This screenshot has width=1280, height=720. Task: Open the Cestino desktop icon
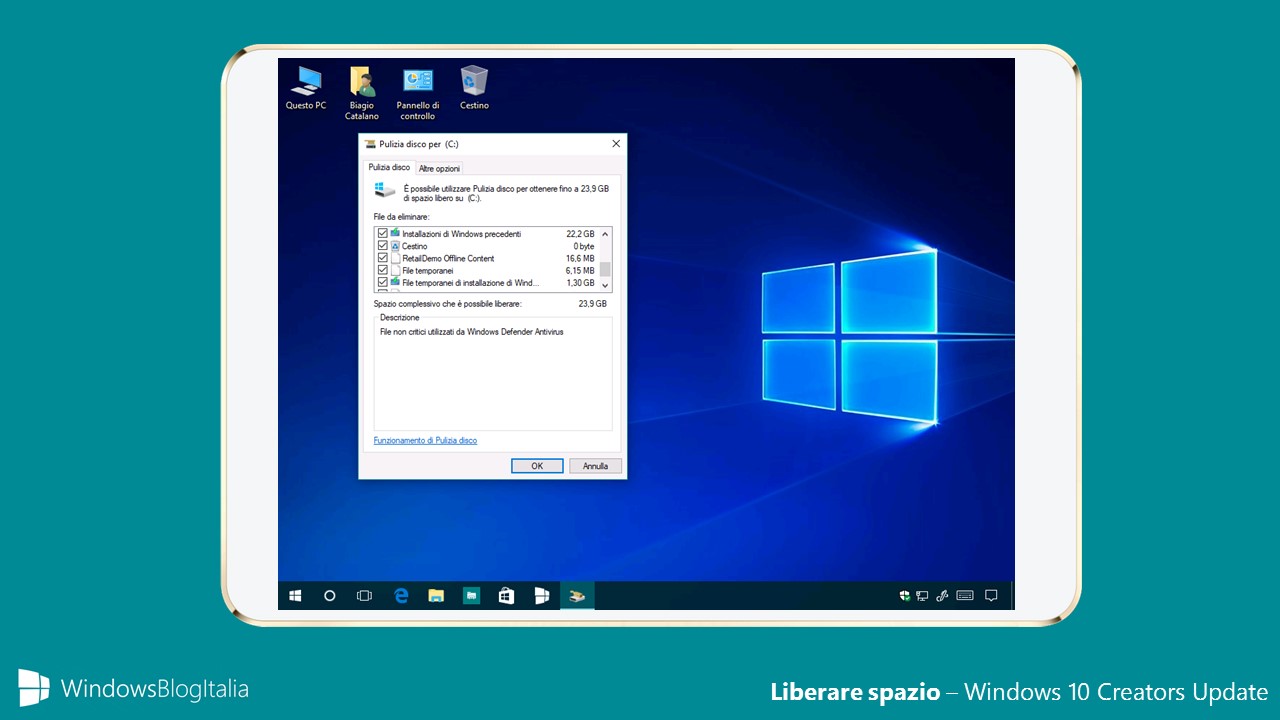pyautogui.click(x=474, y=88)
